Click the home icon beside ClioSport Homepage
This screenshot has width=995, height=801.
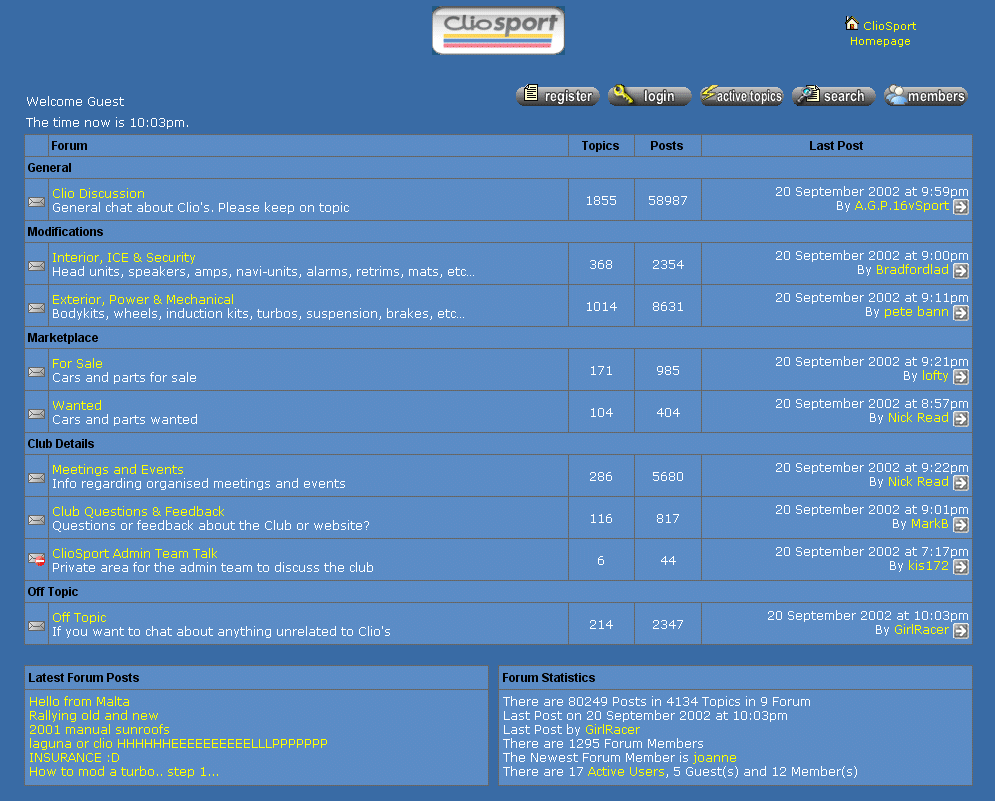(852, 23)
